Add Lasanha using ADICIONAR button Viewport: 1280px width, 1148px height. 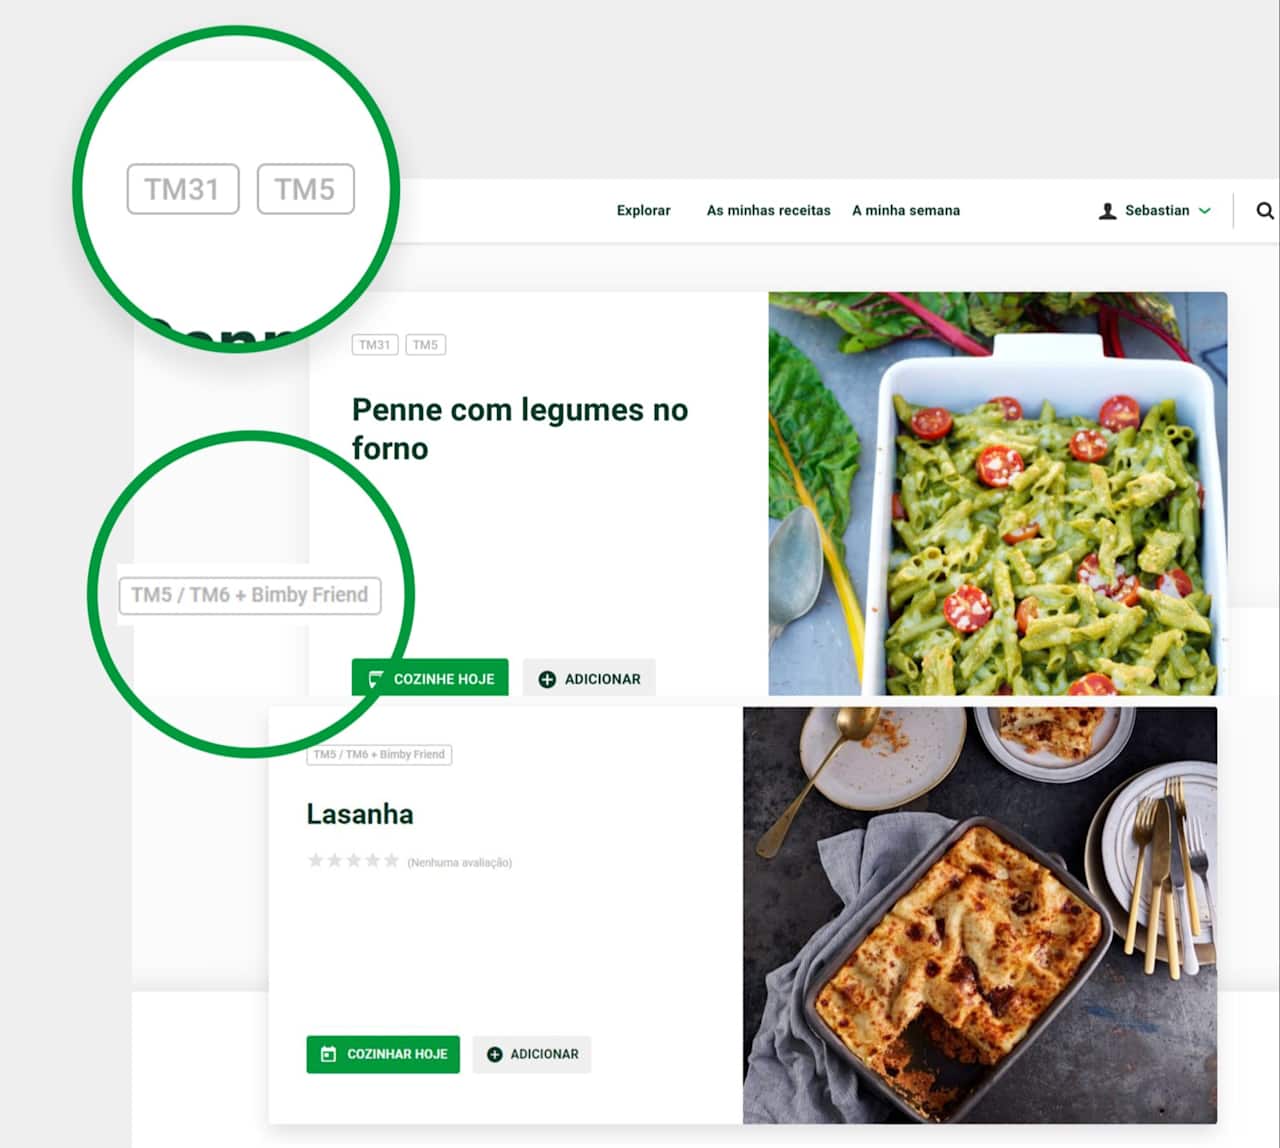coord(532,1054)
